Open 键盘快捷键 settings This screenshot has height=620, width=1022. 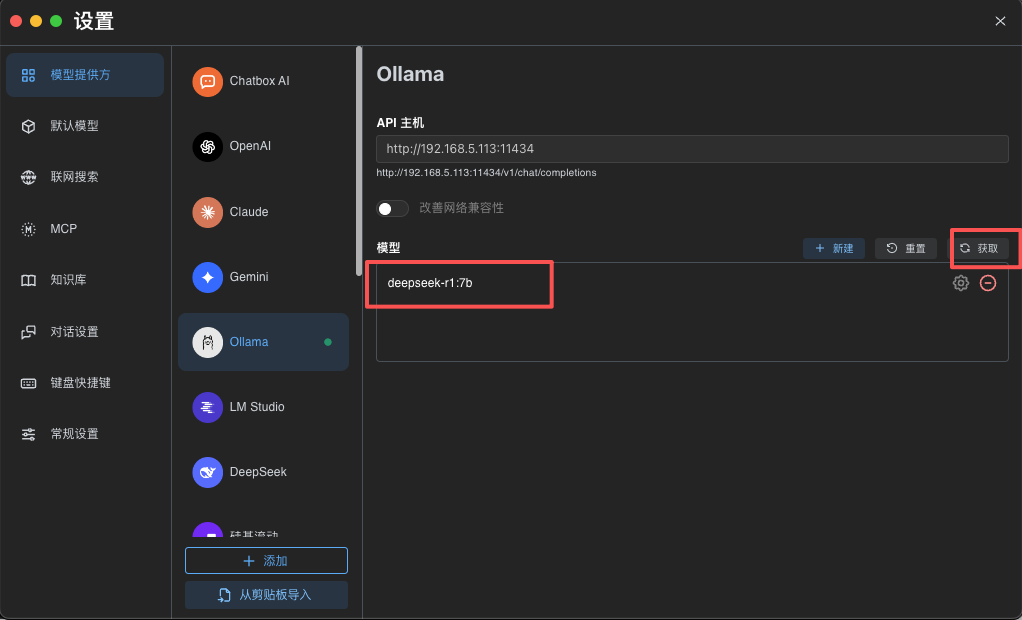coord(81,383)
